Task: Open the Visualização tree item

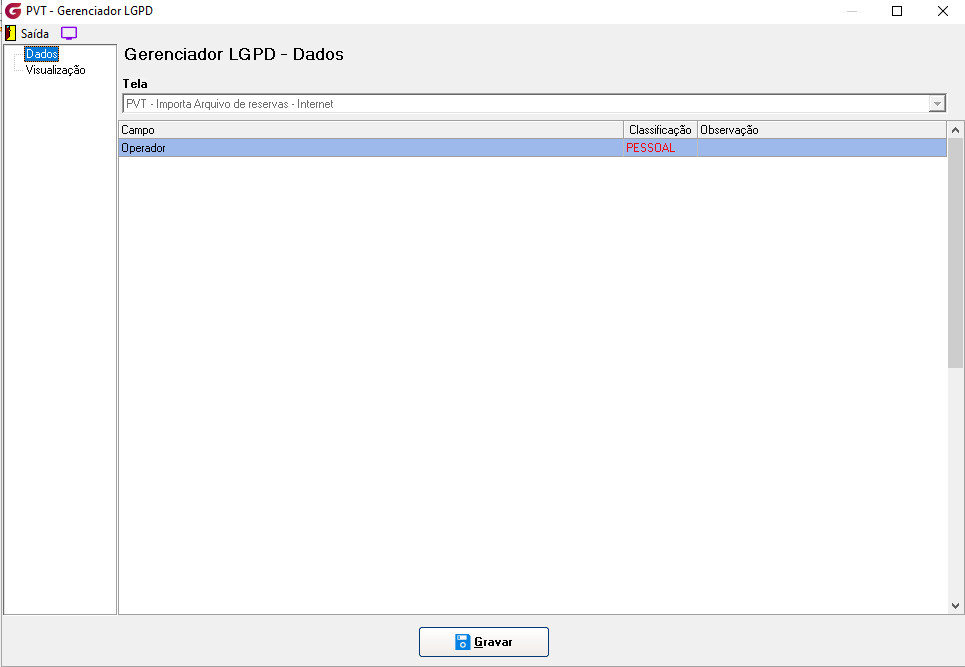Action: click(55, 70)
